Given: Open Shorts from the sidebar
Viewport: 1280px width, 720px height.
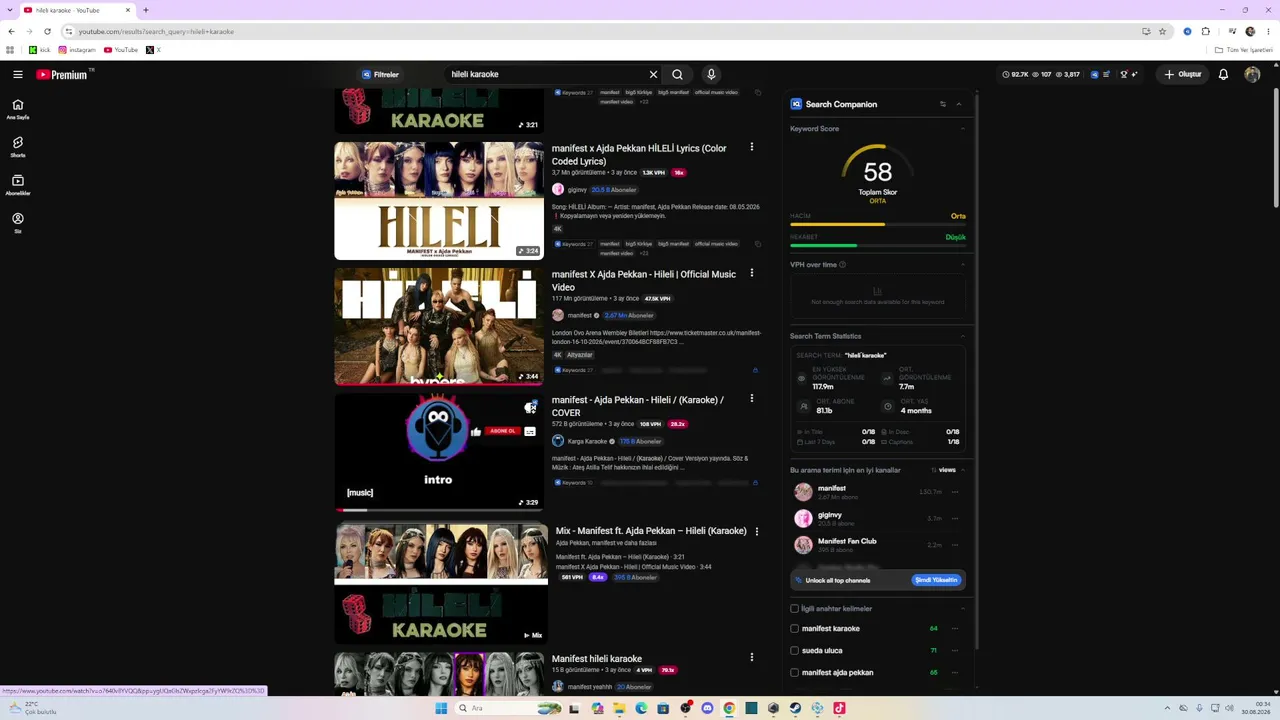Looking at the screenshot, I should point(18,147).
